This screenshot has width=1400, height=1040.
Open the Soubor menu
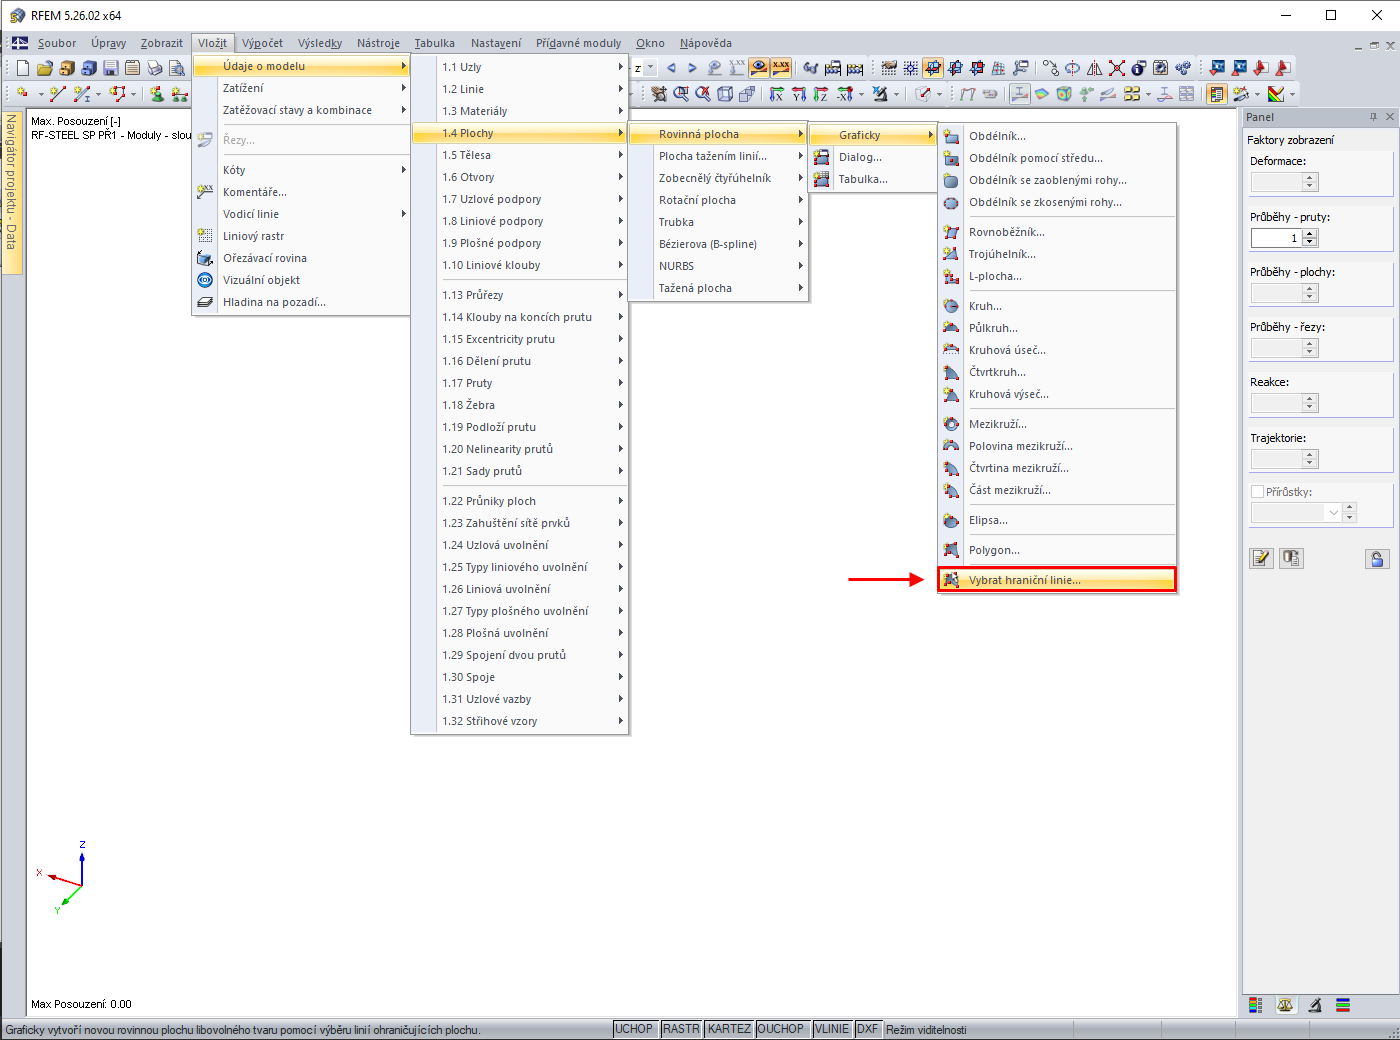[57, 43]
